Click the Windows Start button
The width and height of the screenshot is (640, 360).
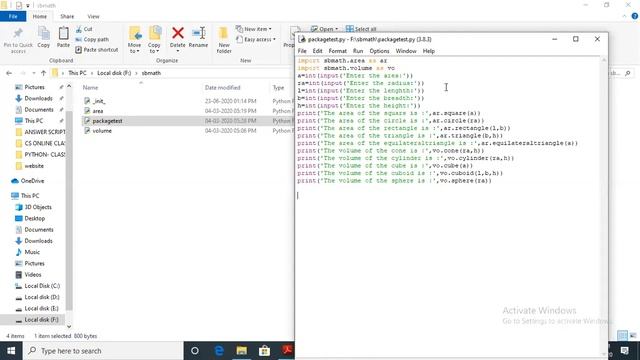11,351
